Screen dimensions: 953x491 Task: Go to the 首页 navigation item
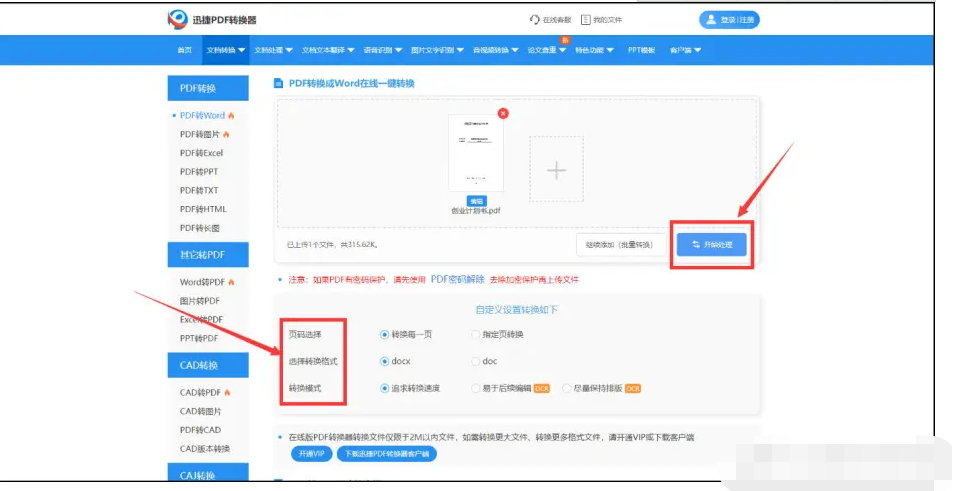(x=184, y=50)
